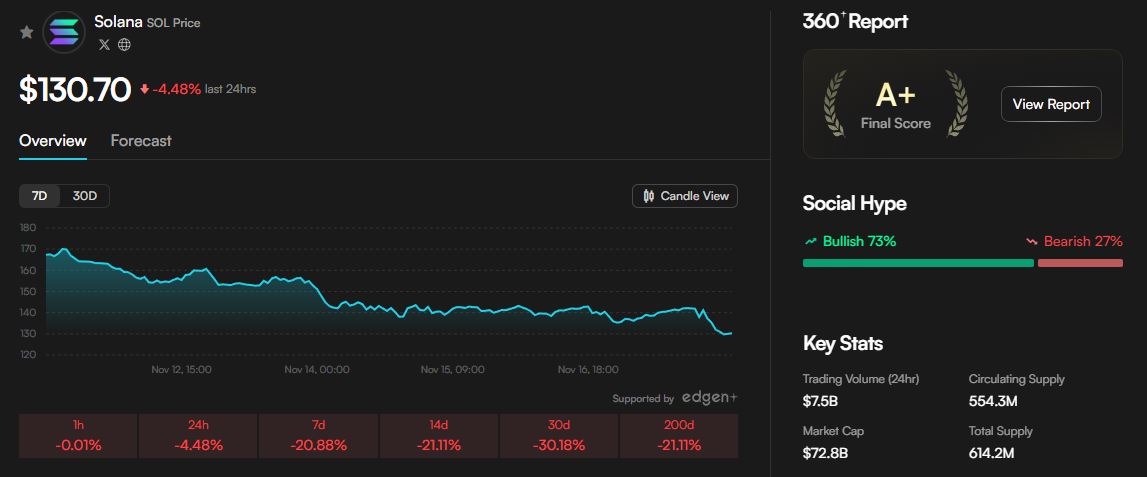The image size is (1147, 477).
Task: Open the Forecast tab
Action: [x=140, y=140]
